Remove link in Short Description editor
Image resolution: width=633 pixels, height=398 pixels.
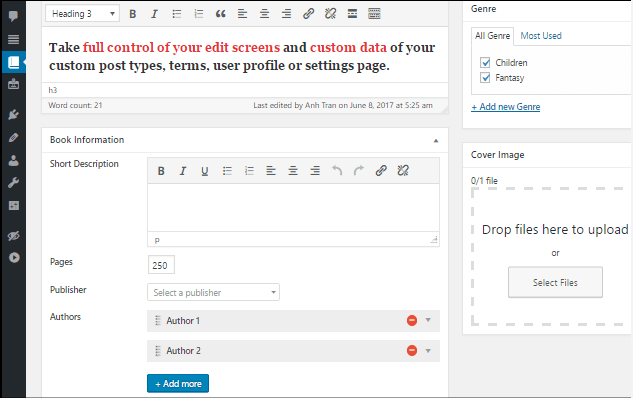tap(403, 171)
